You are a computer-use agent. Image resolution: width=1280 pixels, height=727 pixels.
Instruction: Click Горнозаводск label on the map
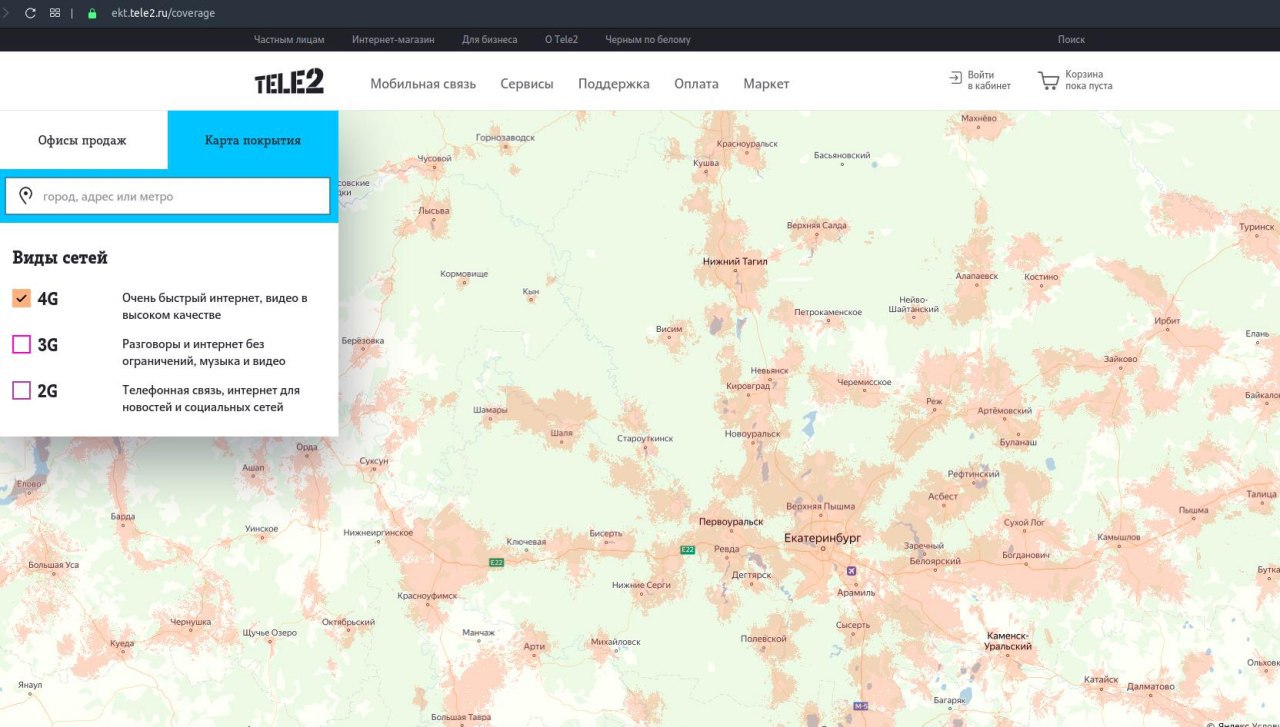click(x=505, y=137)
